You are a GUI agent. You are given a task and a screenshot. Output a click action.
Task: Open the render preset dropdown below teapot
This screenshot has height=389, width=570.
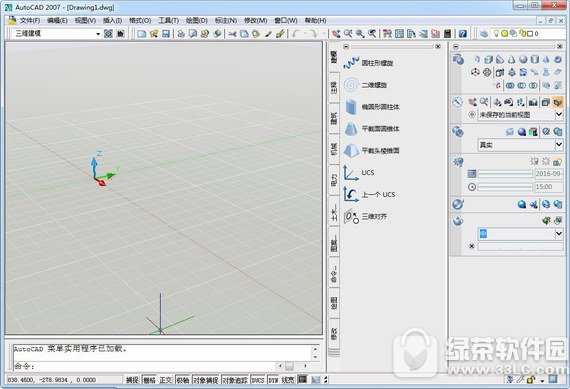point(559,234)
